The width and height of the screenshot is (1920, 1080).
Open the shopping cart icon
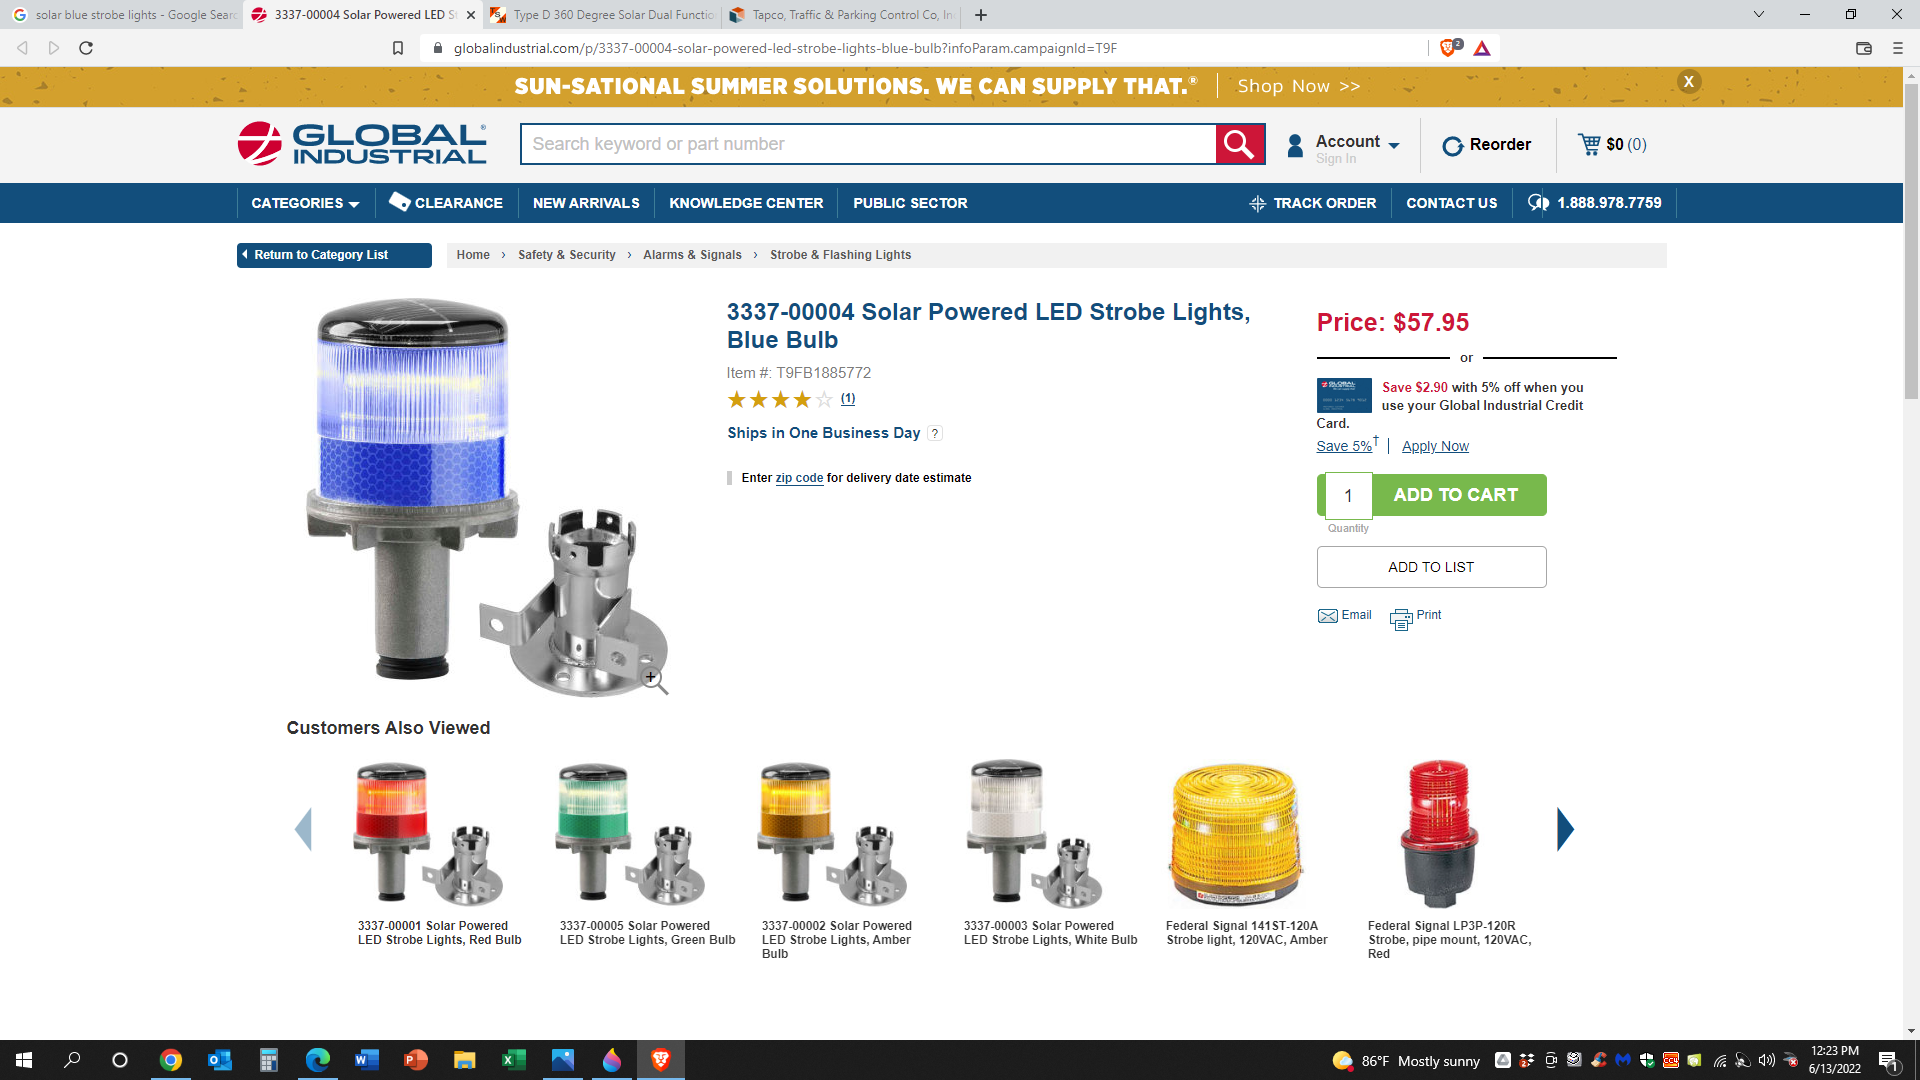1589,144
